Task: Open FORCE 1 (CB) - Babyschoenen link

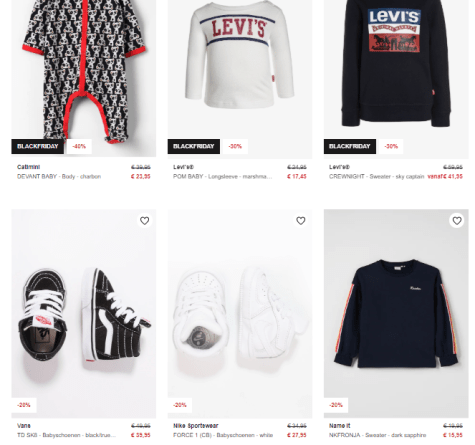Action: point(223,435)
